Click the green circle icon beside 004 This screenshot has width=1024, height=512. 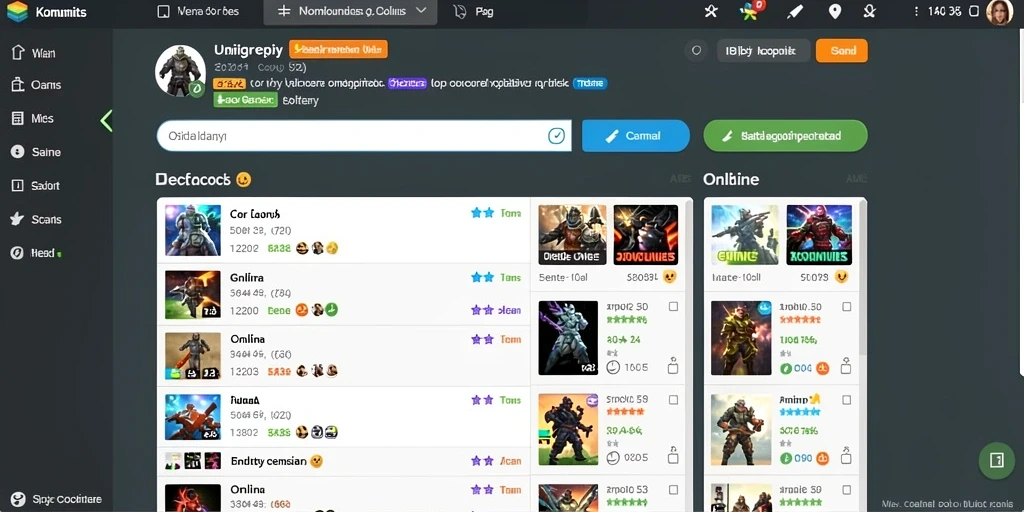(x=786, y=368)
